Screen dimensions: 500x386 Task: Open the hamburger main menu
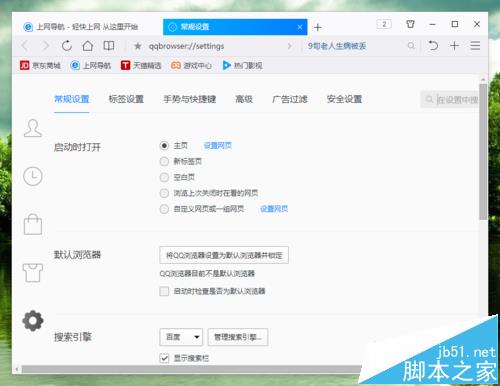[475, 45]
